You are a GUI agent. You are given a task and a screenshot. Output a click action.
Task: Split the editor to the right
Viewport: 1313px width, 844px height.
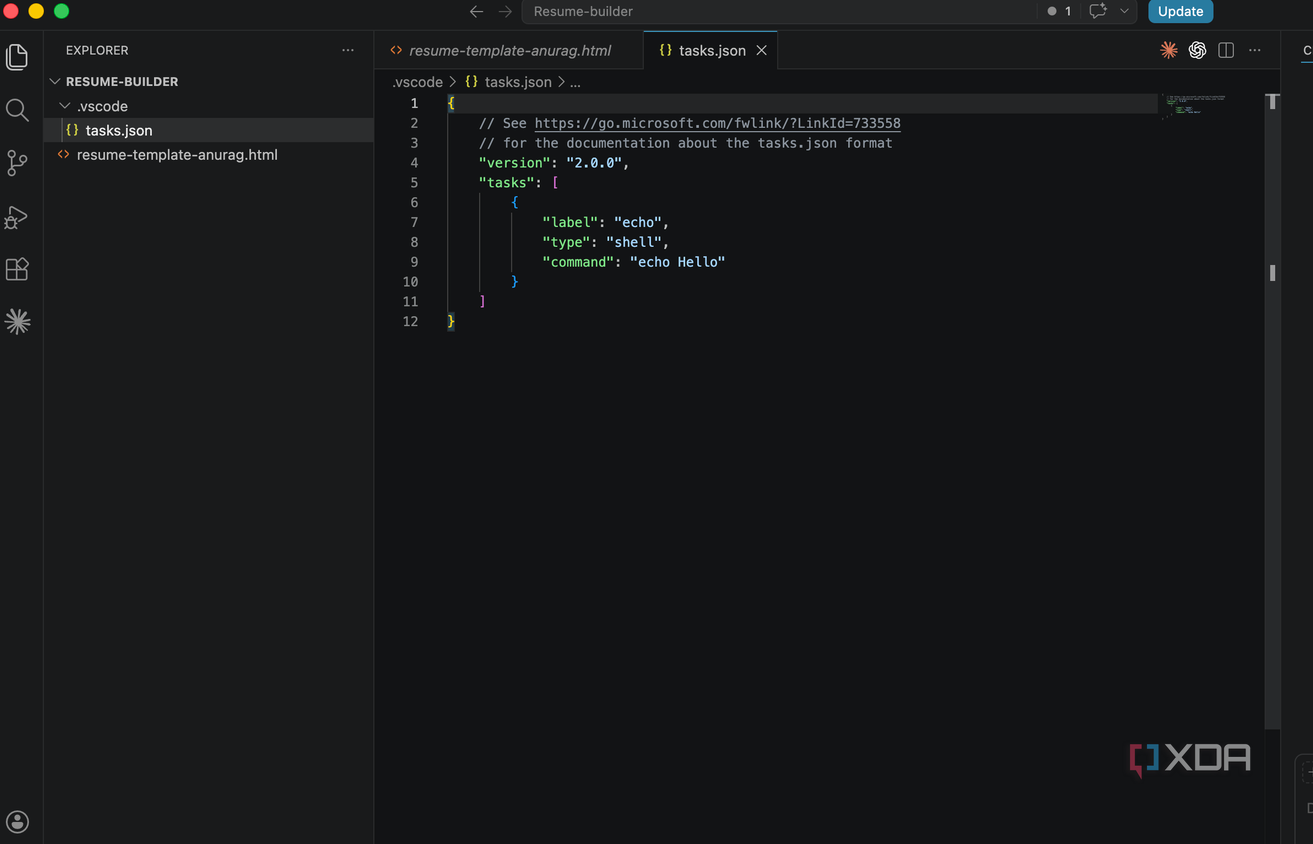coord(1226,50)
